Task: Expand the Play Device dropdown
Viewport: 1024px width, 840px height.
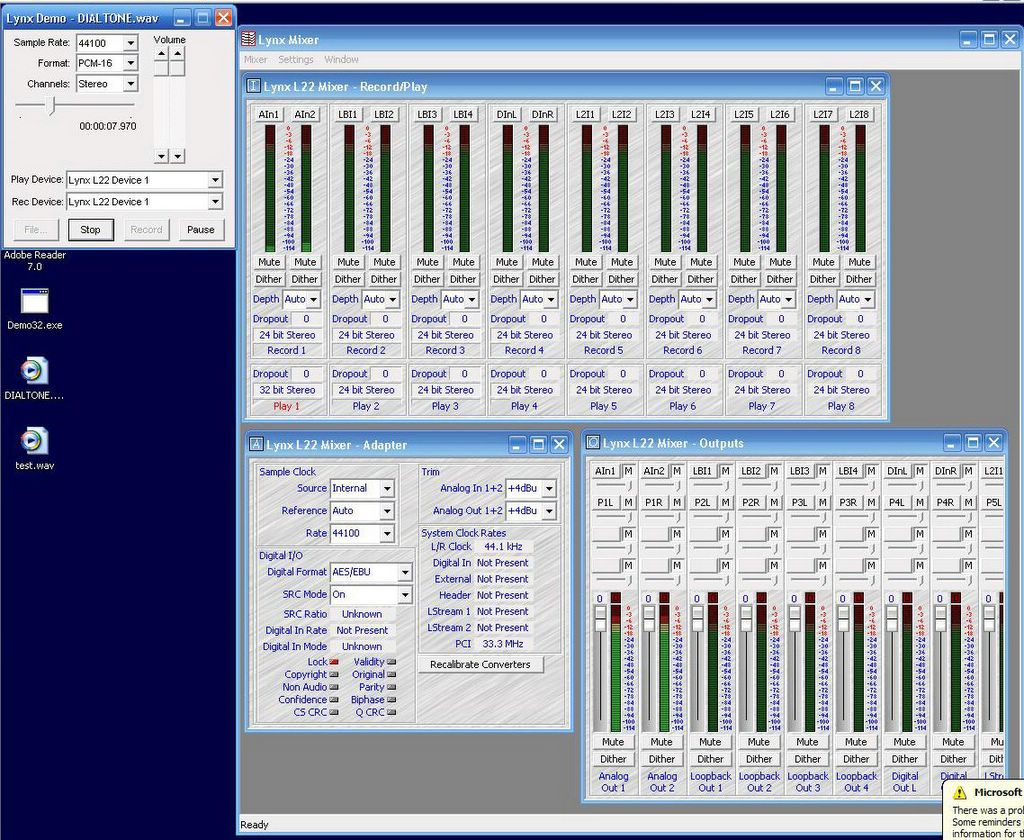Action: 215,180
